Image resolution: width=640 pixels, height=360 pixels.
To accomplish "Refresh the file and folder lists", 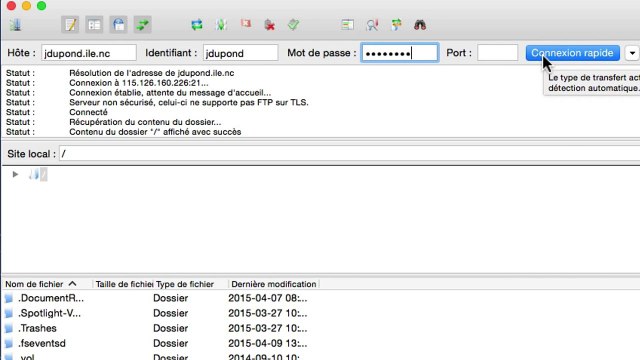I will coord(197,25).
